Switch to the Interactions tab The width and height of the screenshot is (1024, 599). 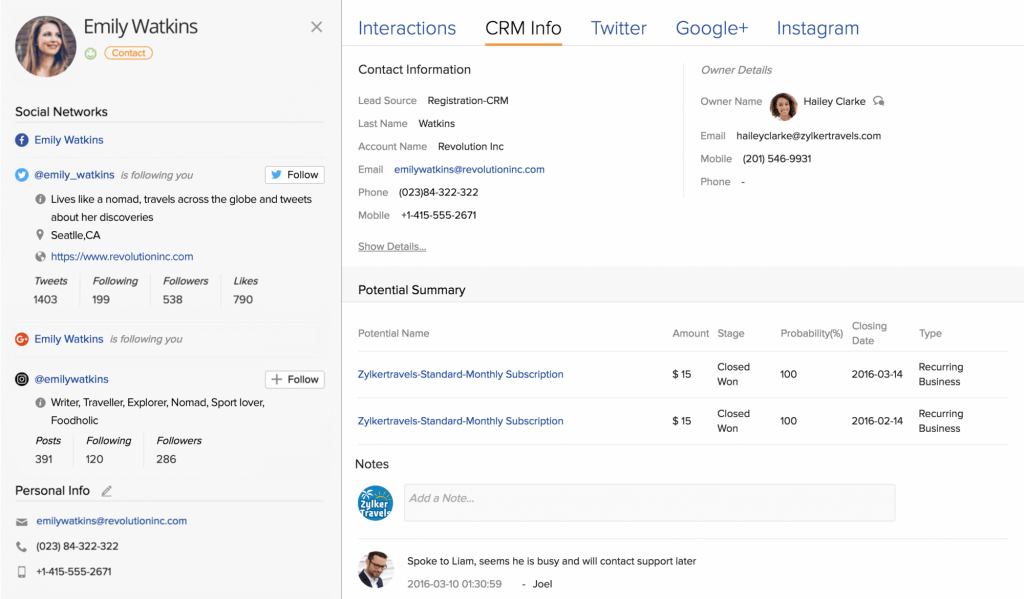click(406, 29)
